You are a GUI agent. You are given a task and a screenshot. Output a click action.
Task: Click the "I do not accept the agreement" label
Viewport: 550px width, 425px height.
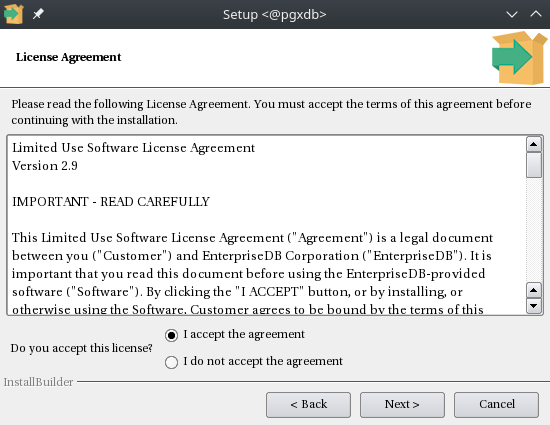coord(263,361)
